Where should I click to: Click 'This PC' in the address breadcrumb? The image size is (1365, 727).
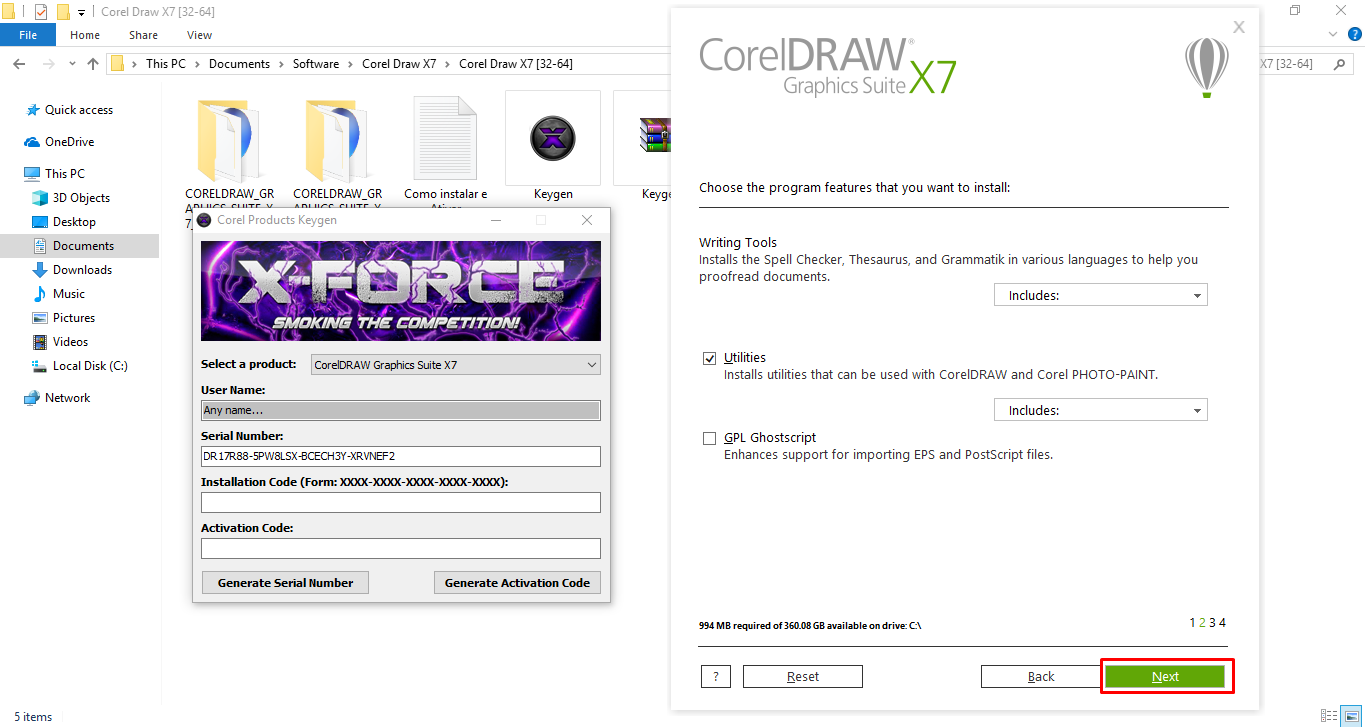click(166, 64)
